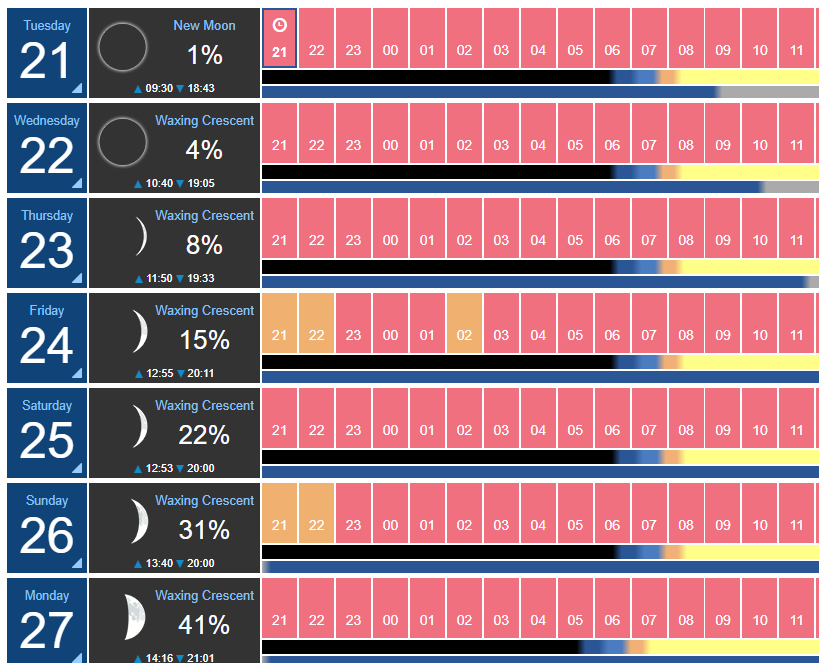
Task: Click hour 07 cell on Wednesday 22
Action: click(x=649, y=133)
